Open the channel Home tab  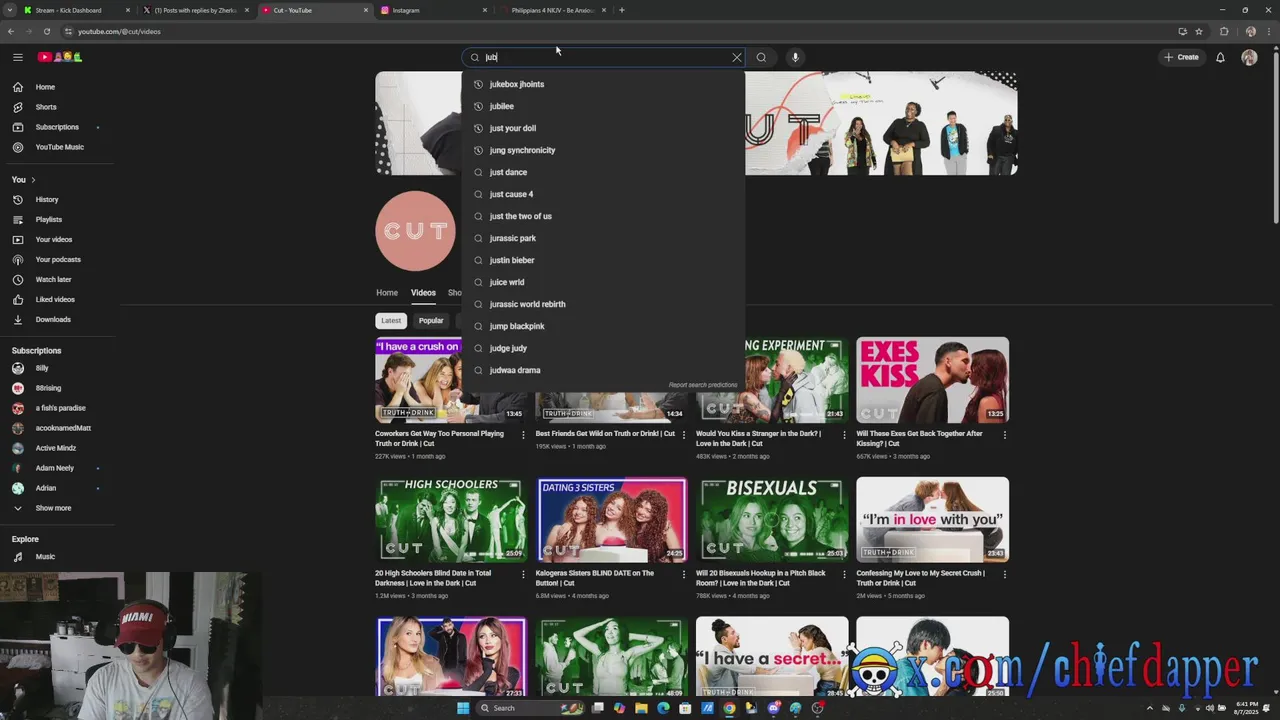click(x=387, y=293)
